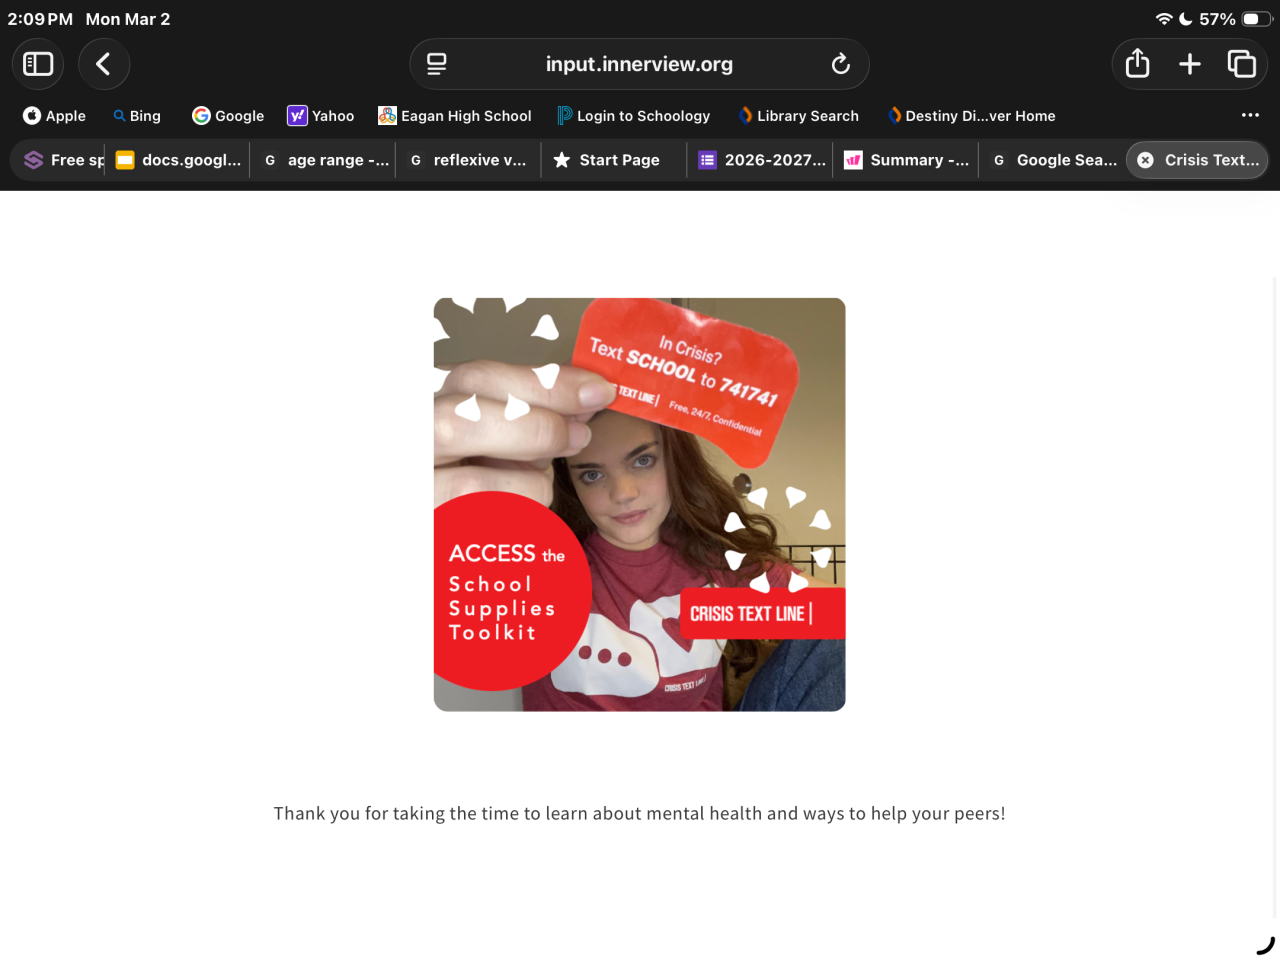Tap the battery indicator in status bar
The width and height of the screenshot is (1280, 960).
1257,19
